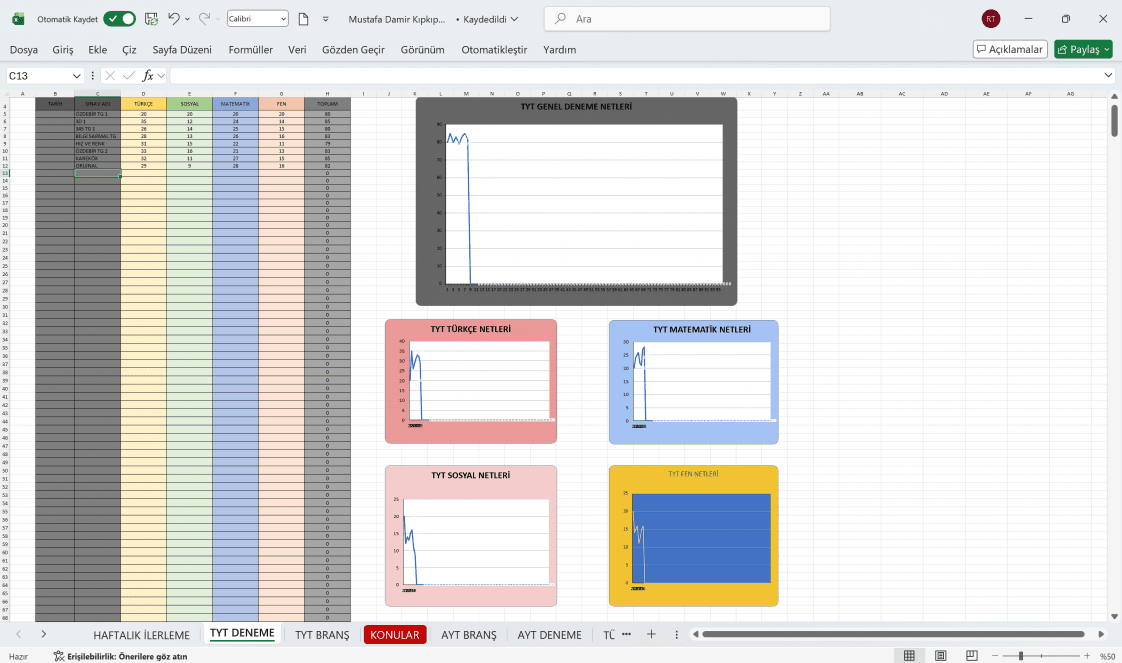Switch to TYT BRANŞ sheet tab
The width and height of the screenshot is (1122, 663).
pos(322,635)
